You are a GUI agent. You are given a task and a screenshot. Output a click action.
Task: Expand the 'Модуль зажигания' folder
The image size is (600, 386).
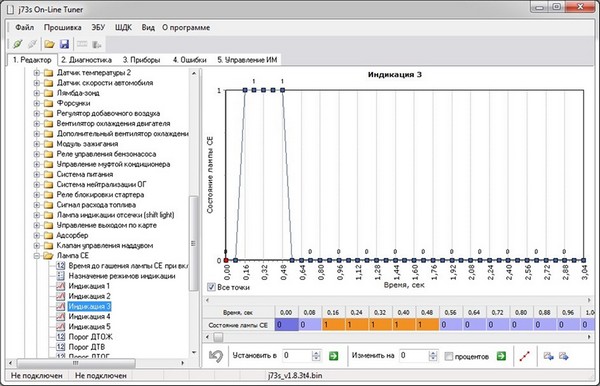(x=37, y=144)
